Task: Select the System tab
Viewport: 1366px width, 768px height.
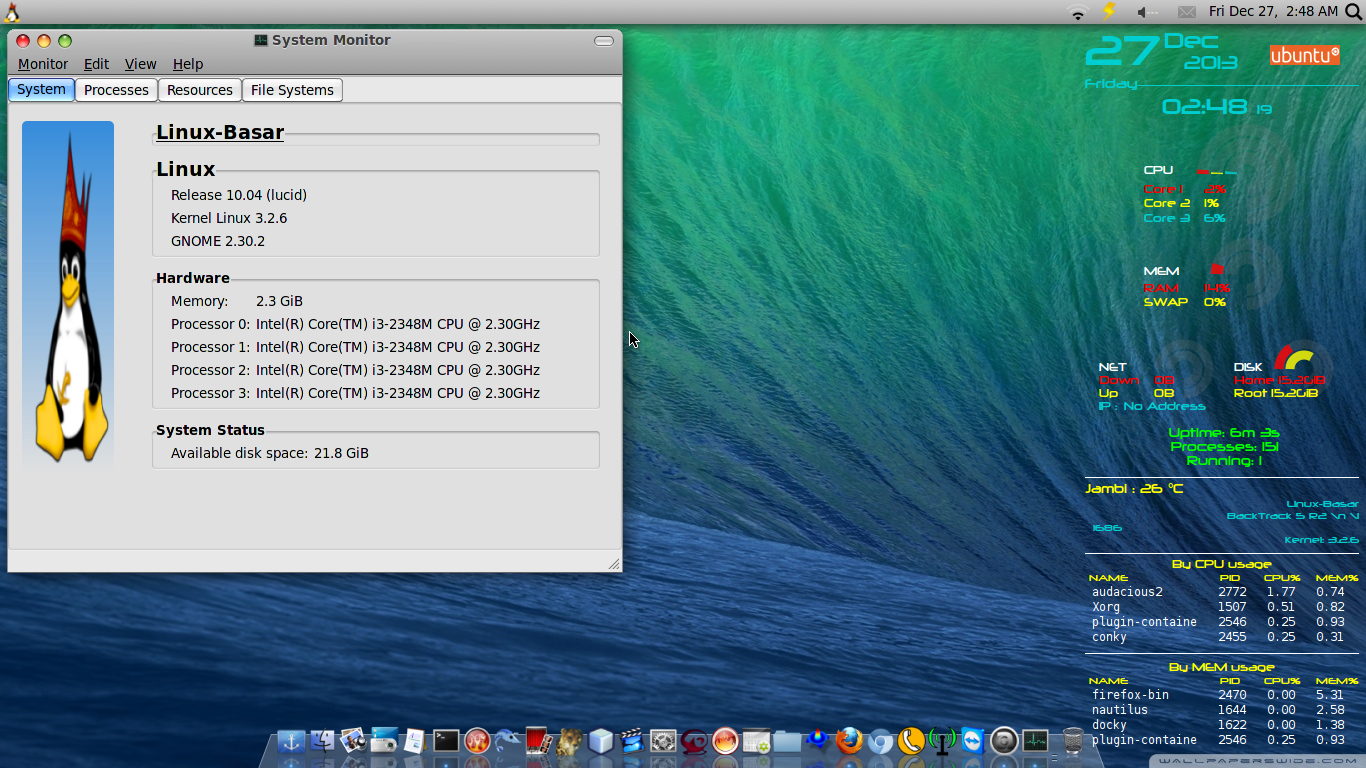Action: (41, 90)
